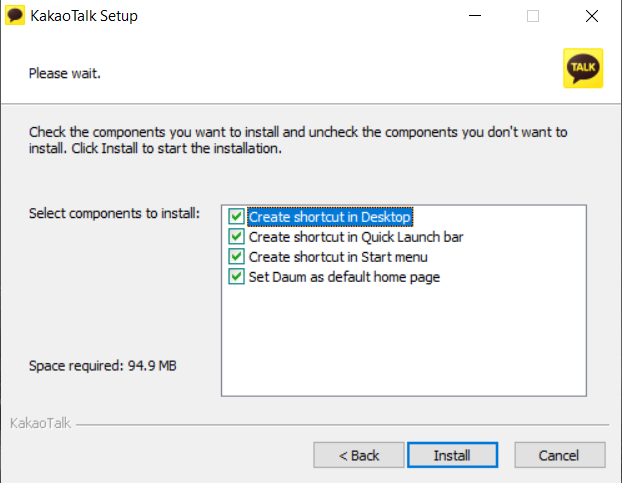Click the Space required 94.9 MB text
Viewport: 622px width, 483px height.
(103, 366)
